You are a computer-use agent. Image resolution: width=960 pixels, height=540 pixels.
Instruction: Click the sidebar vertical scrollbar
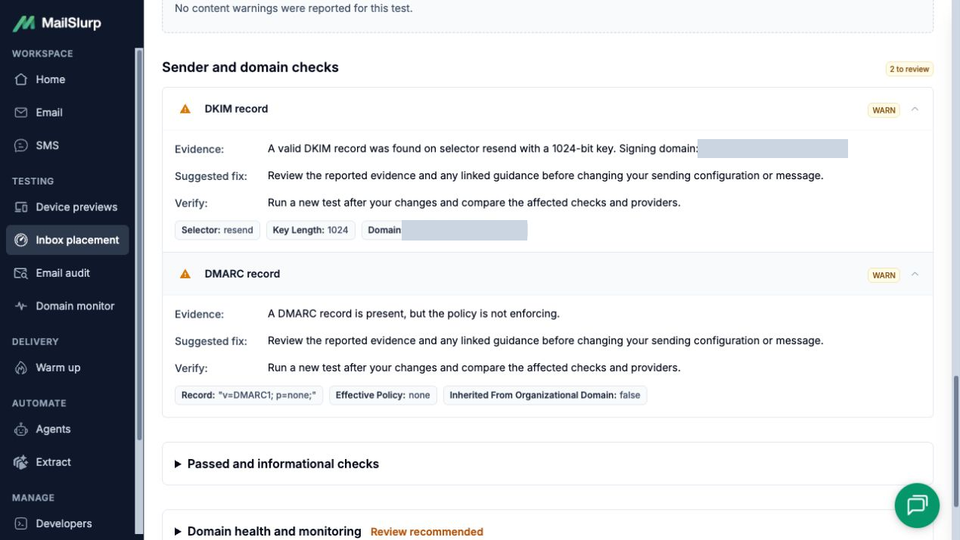pyautogui.click(x=139, y=244)
